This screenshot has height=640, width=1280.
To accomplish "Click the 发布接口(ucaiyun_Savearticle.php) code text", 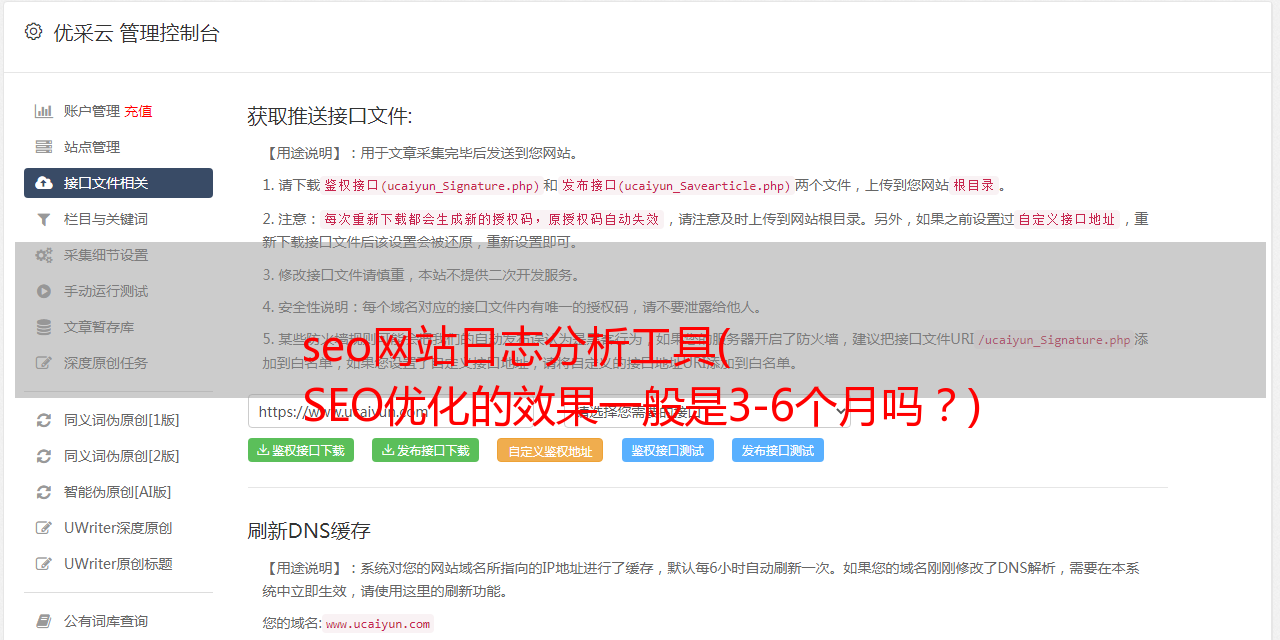I will (x=676, y=186).
